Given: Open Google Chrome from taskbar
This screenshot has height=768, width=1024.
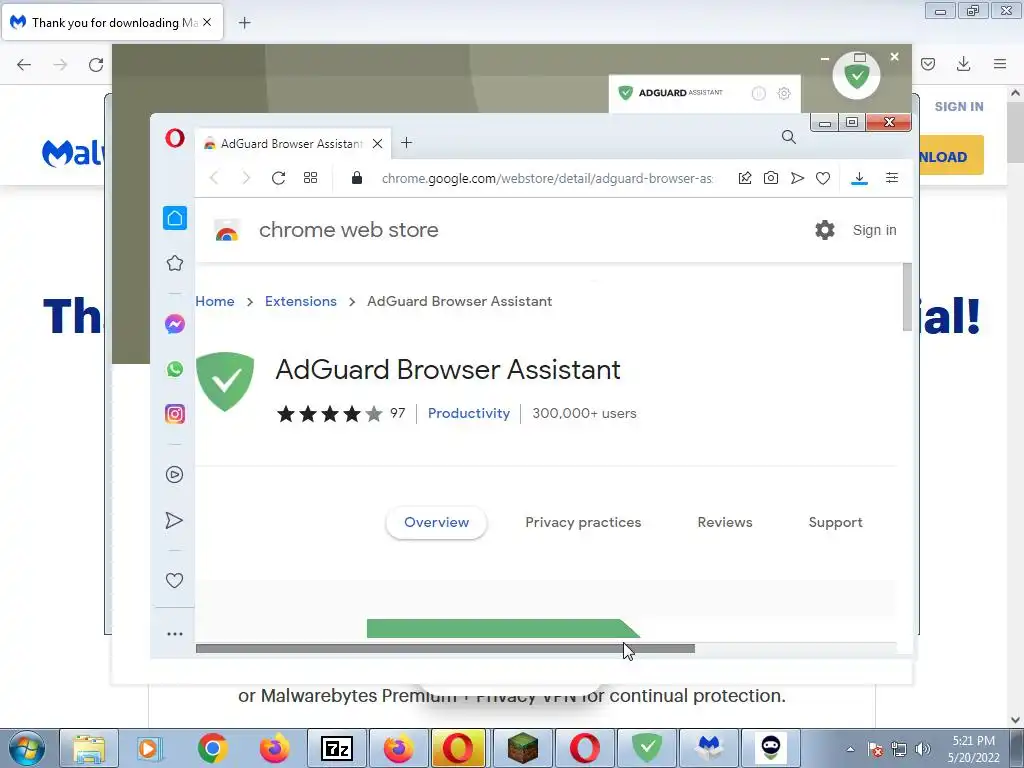Looking at the screenshot, I should [x=212, y=748].
